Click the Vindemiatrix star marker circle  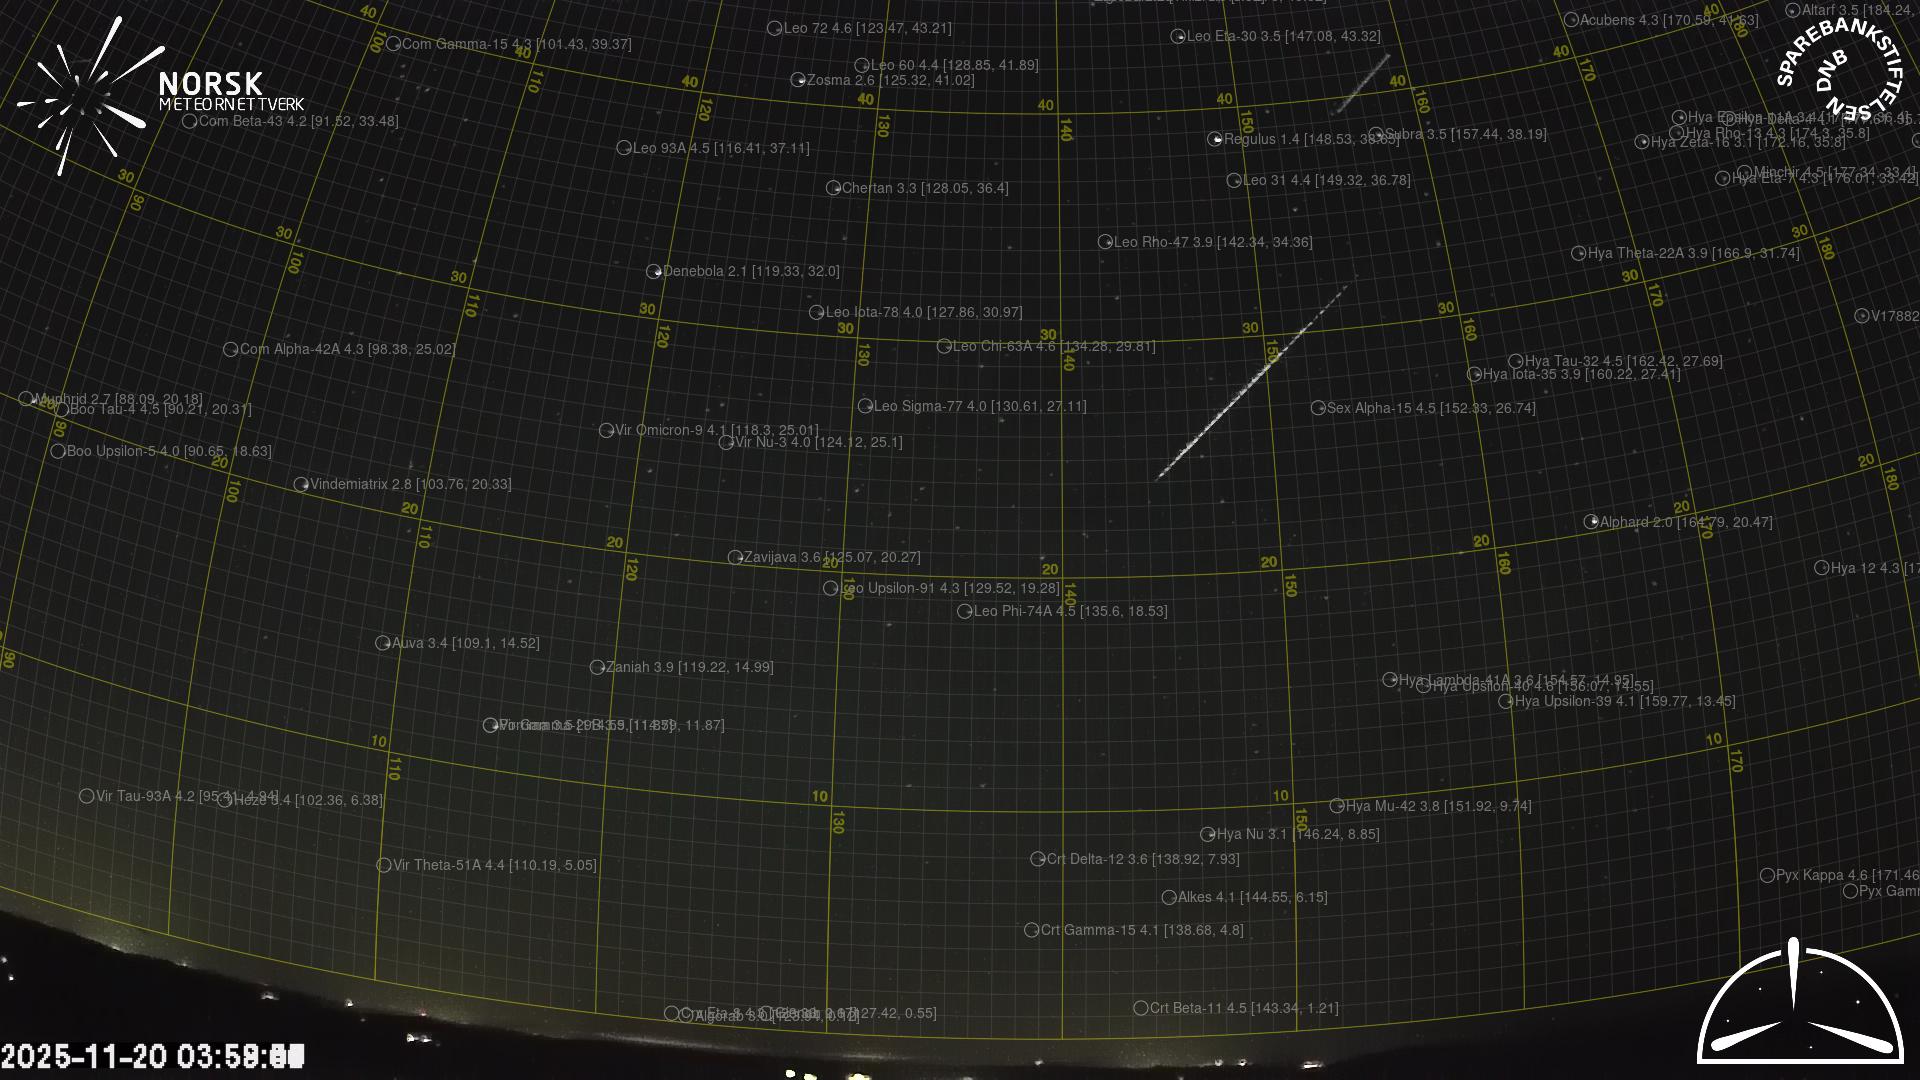pos(301,484)
